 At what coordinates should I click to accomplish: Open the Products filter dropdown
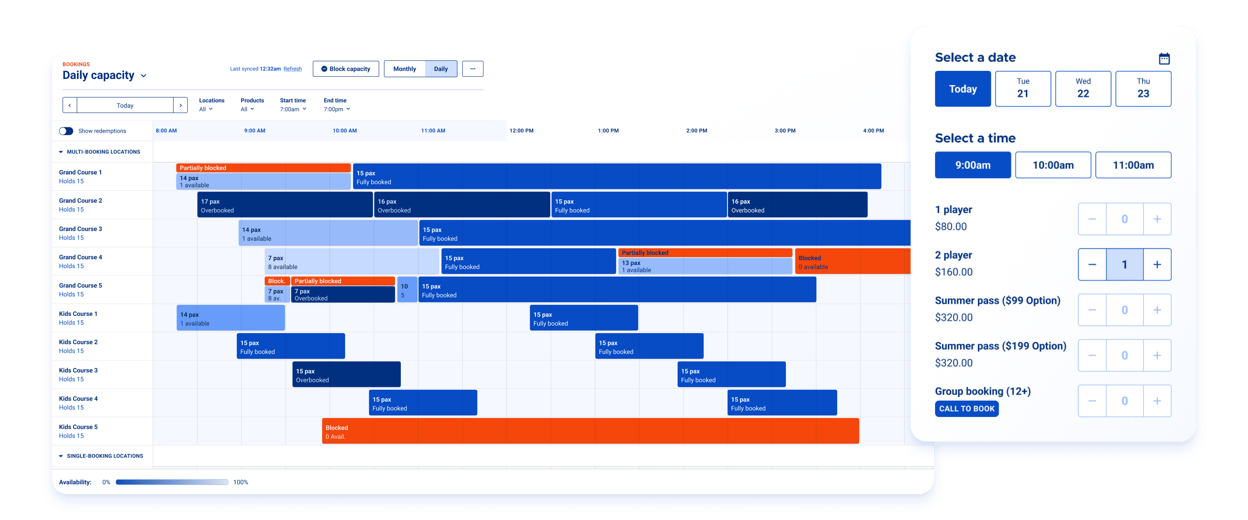pos(247,109)
